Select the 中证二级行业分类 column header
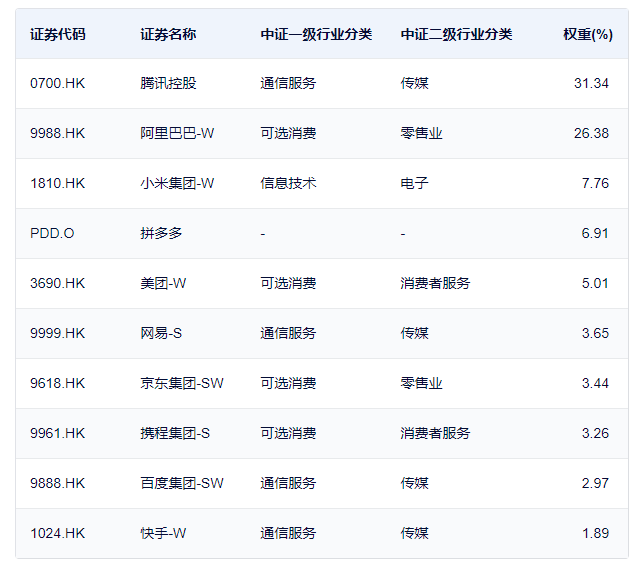Image resolution: width=644 pixels, height=569 pixels. click(456, 35)
